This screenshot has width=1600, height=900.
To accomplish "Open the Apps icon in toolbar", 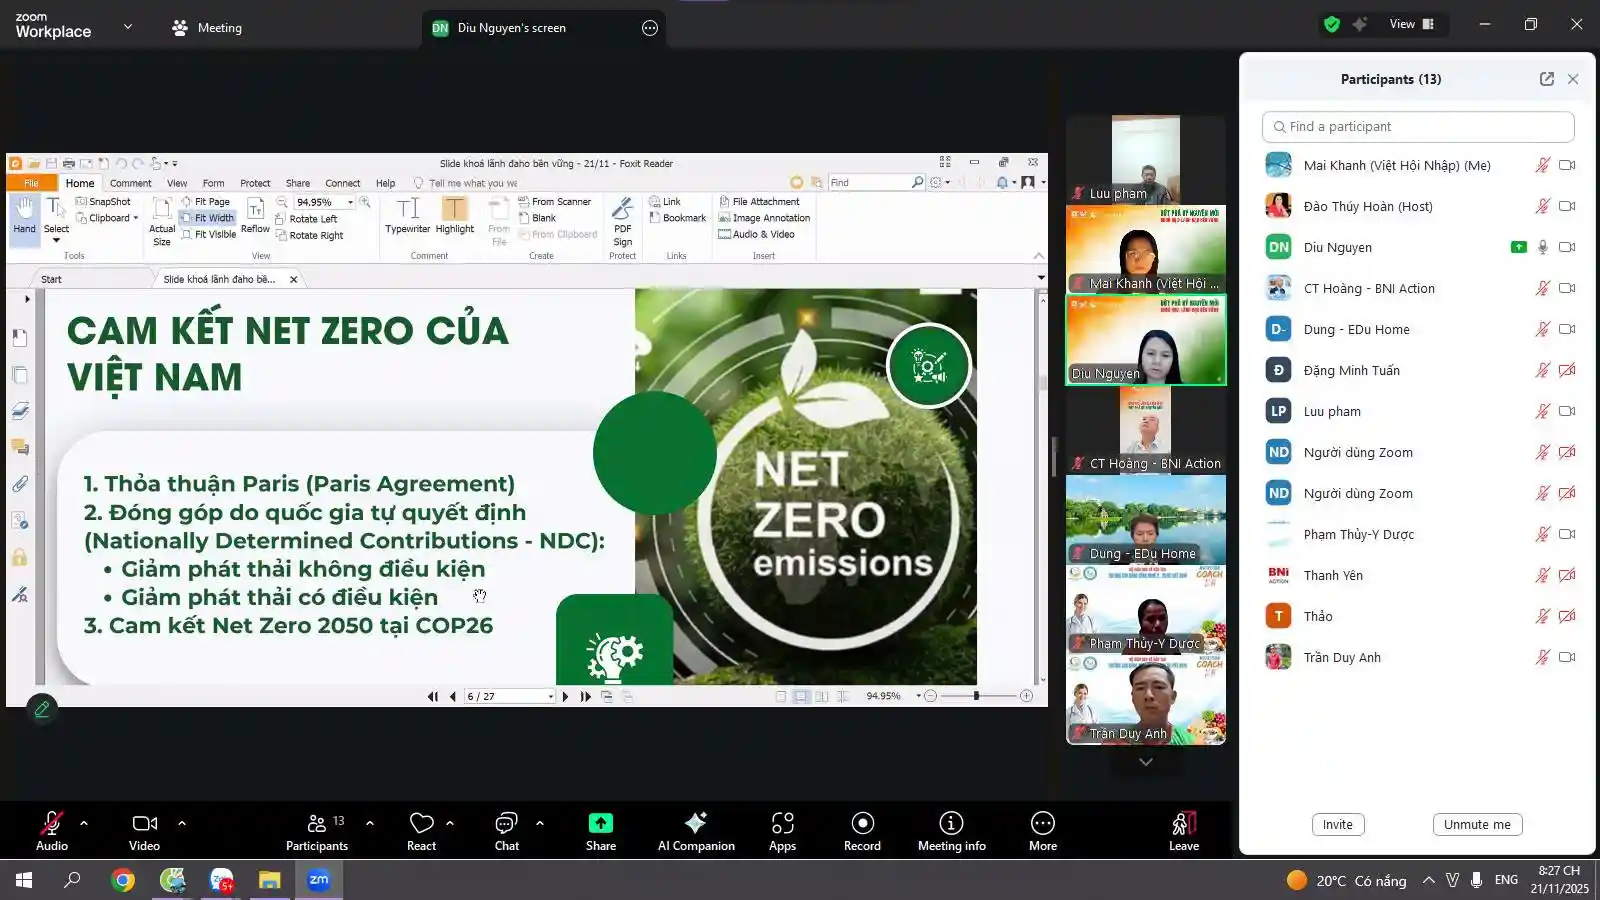I will [782, 823].
